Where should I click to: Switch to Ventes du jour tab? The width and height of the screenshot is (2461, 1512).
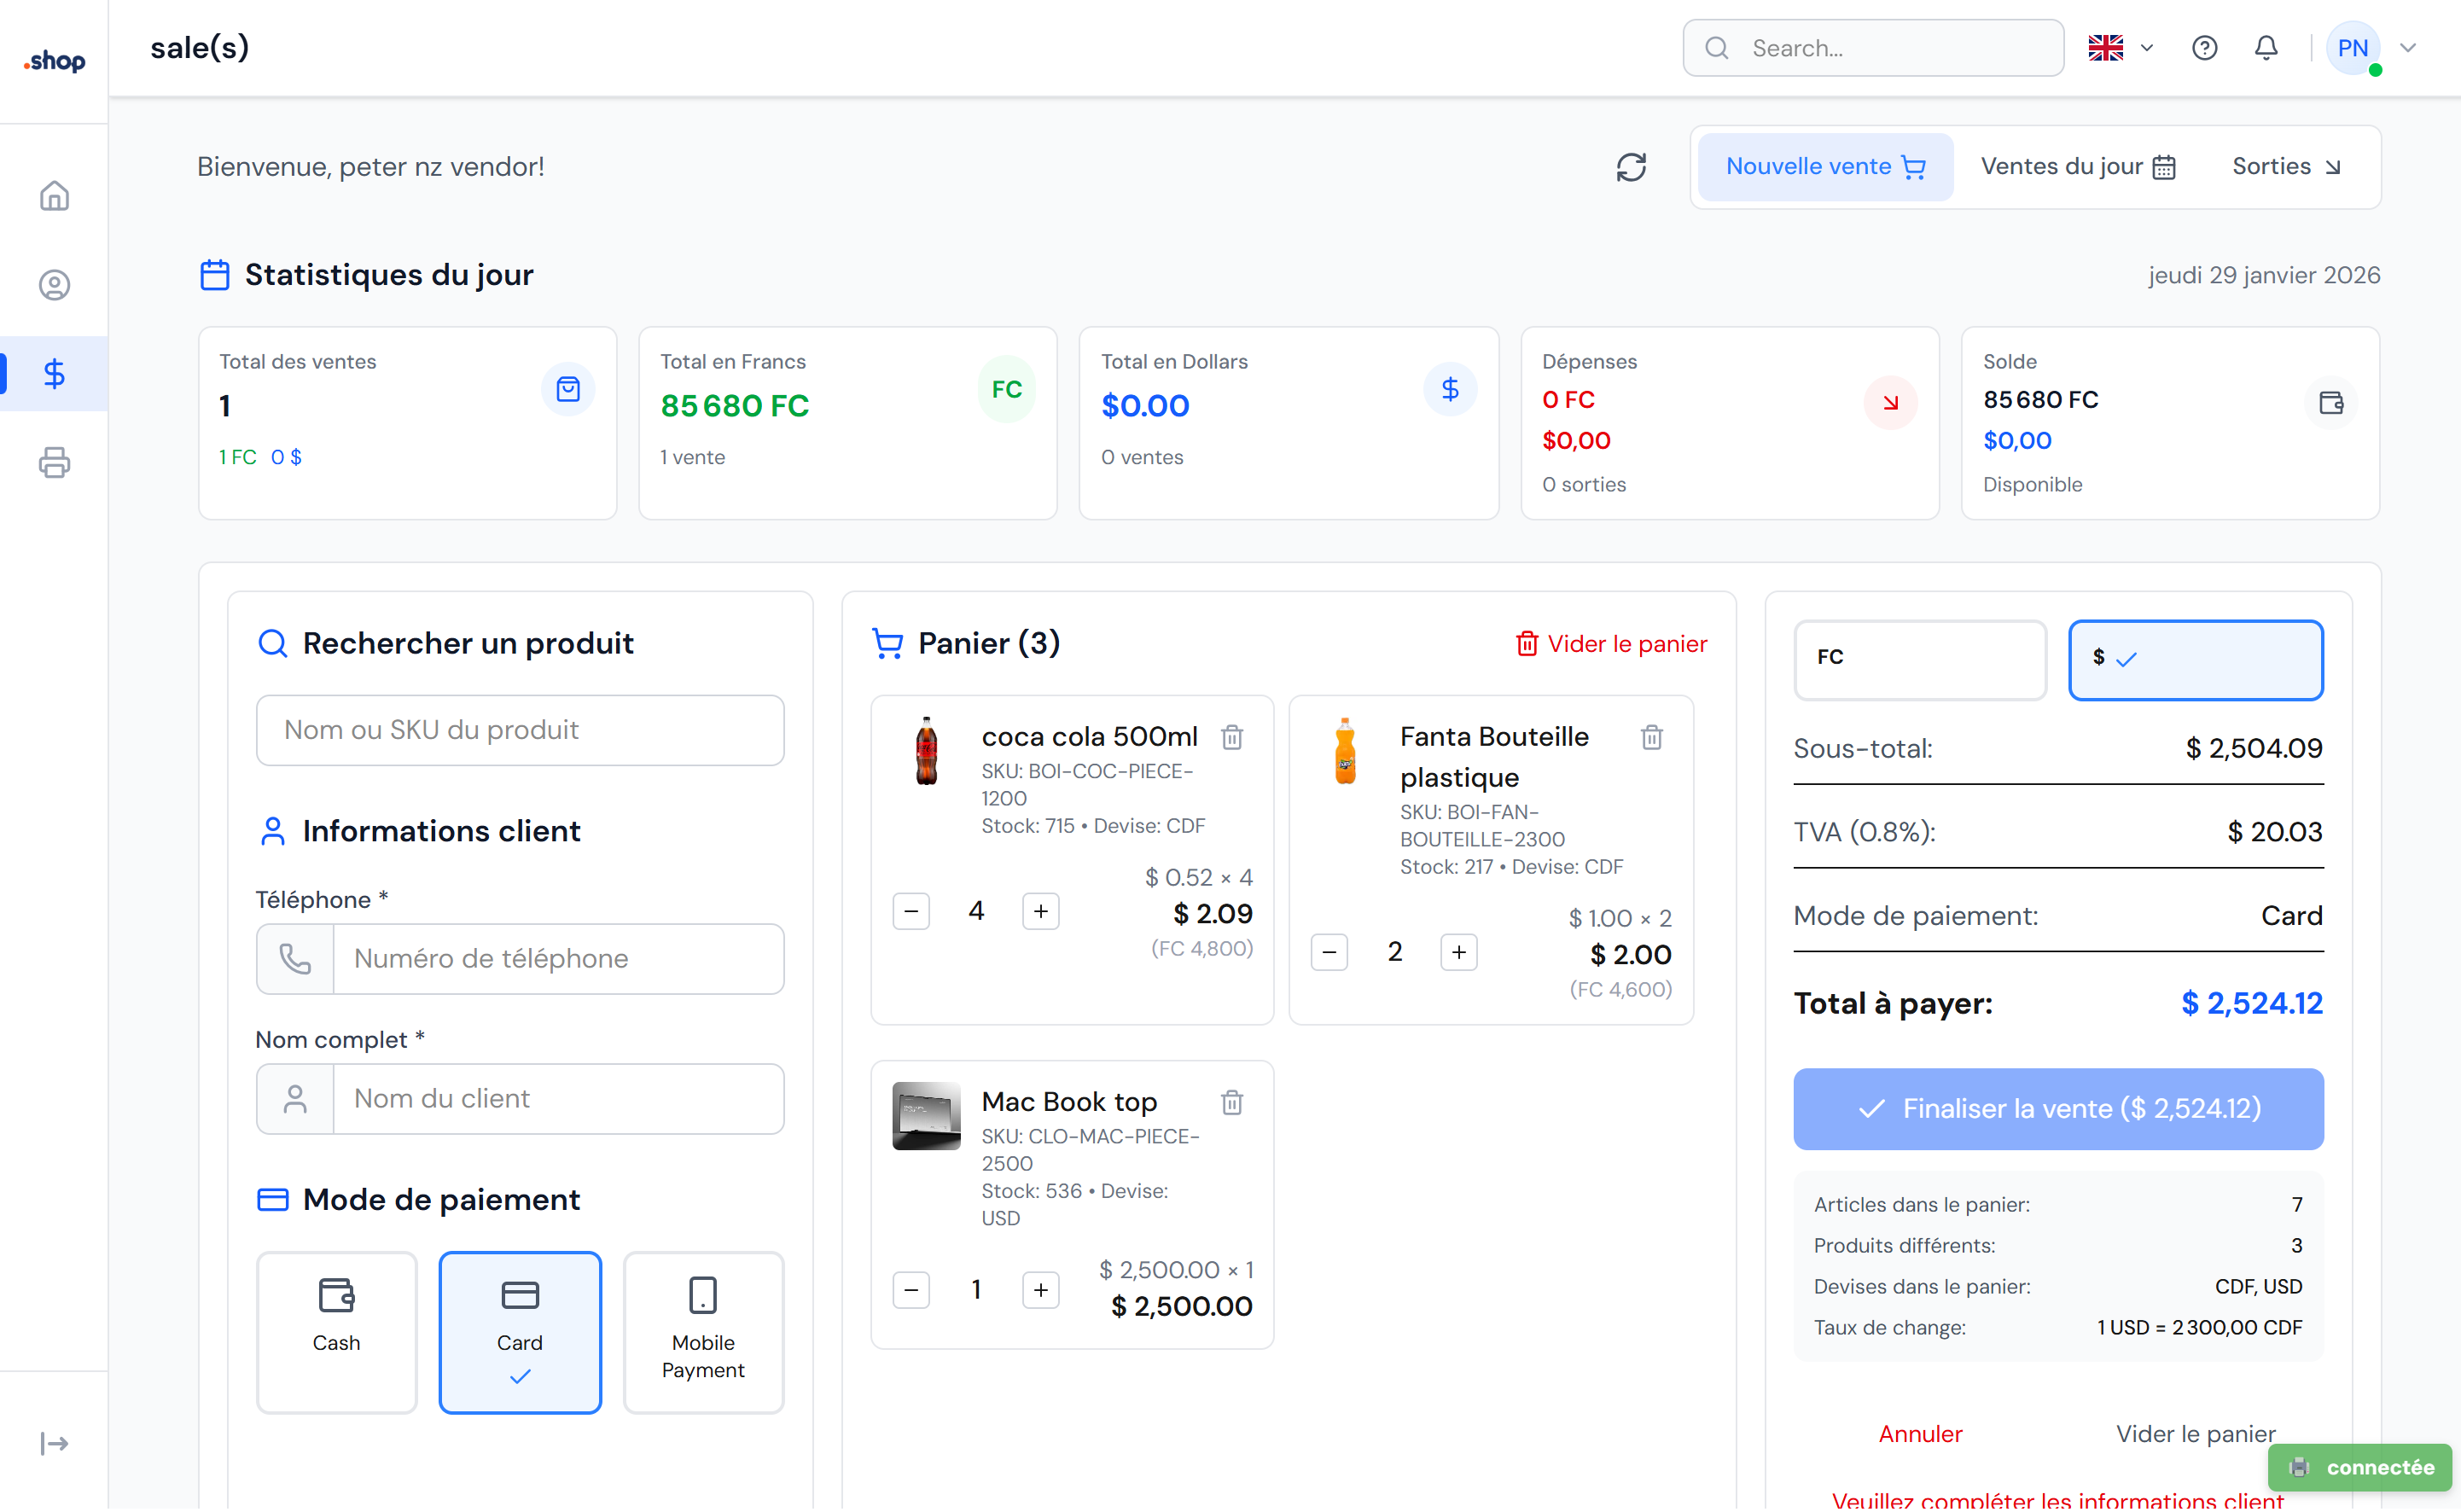2077,167
